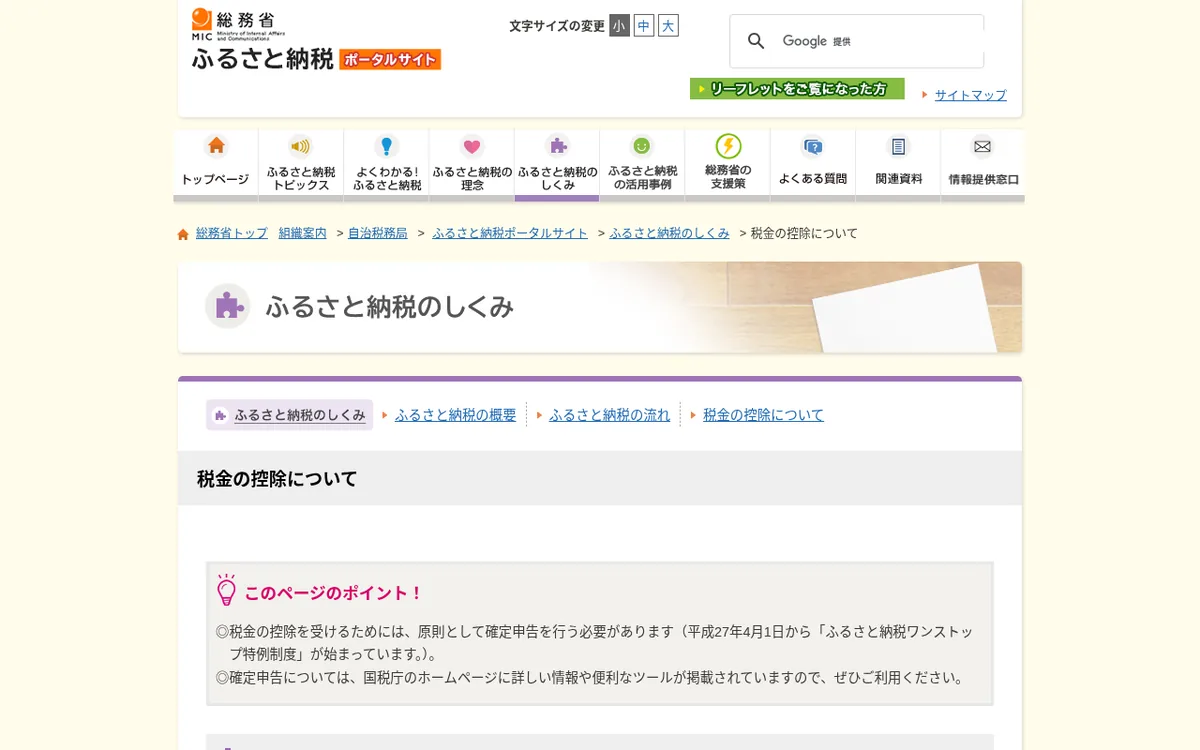The height and width of the screenshot is (750, 1200).
Task: Set font size to 中
Action: (x=644, y=26)
